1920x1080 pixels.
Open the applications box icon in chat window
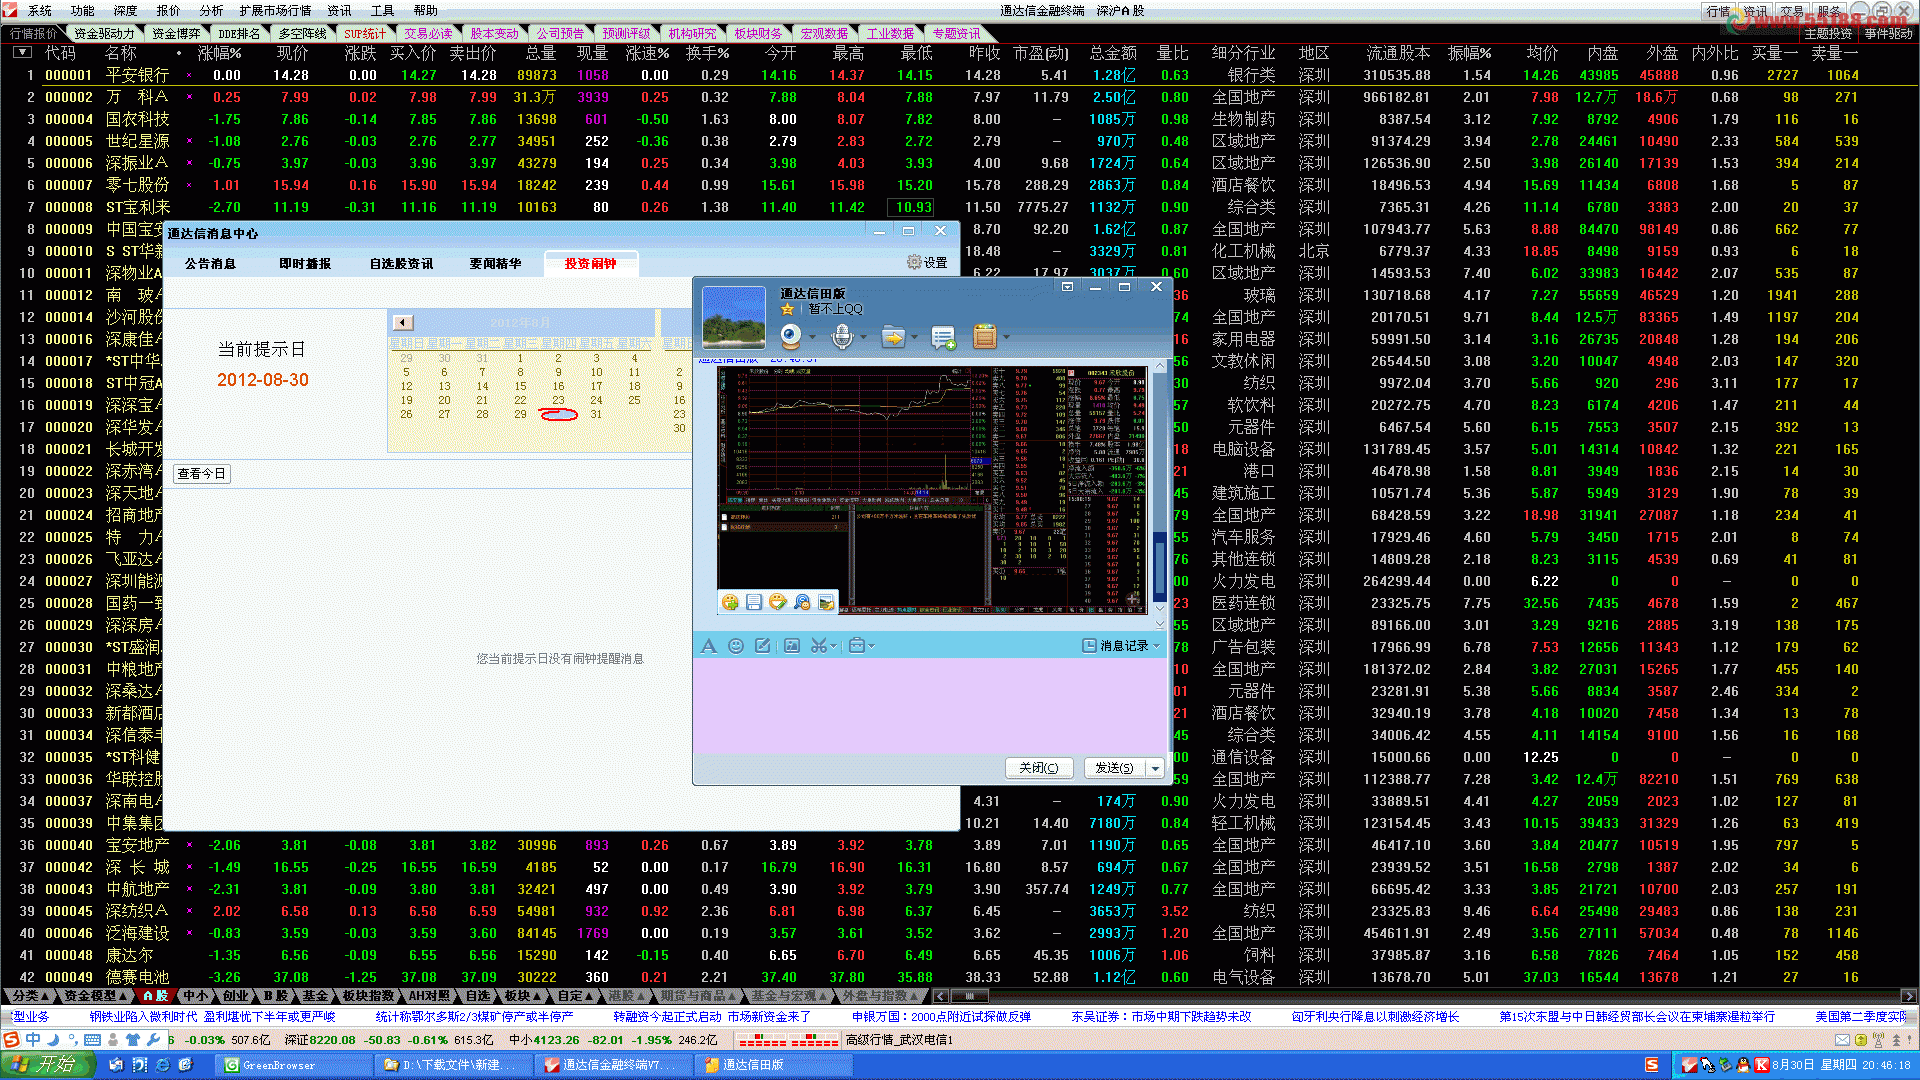coord(985,337)
